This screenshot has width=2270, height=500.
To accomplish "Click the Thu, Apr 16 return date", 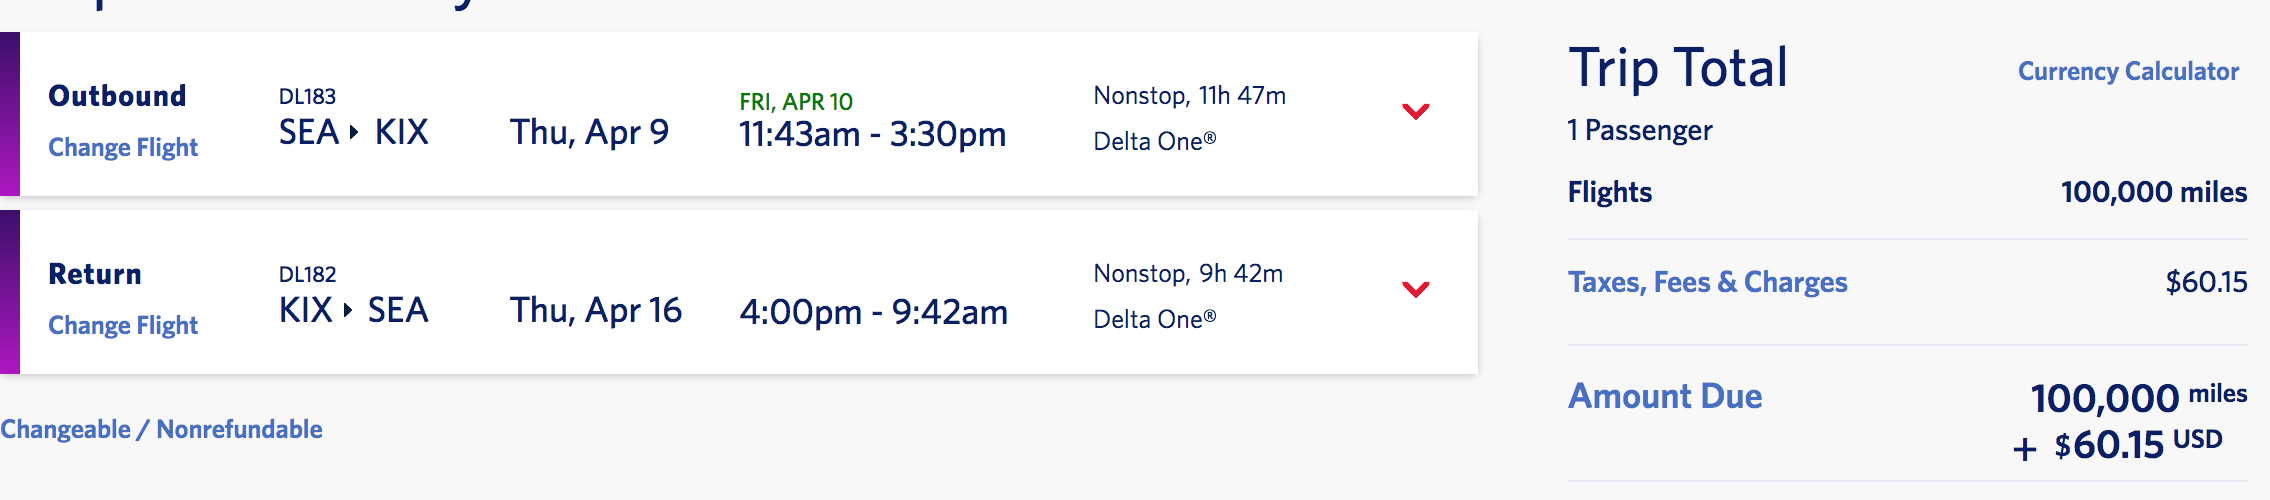I will point(596,311).
